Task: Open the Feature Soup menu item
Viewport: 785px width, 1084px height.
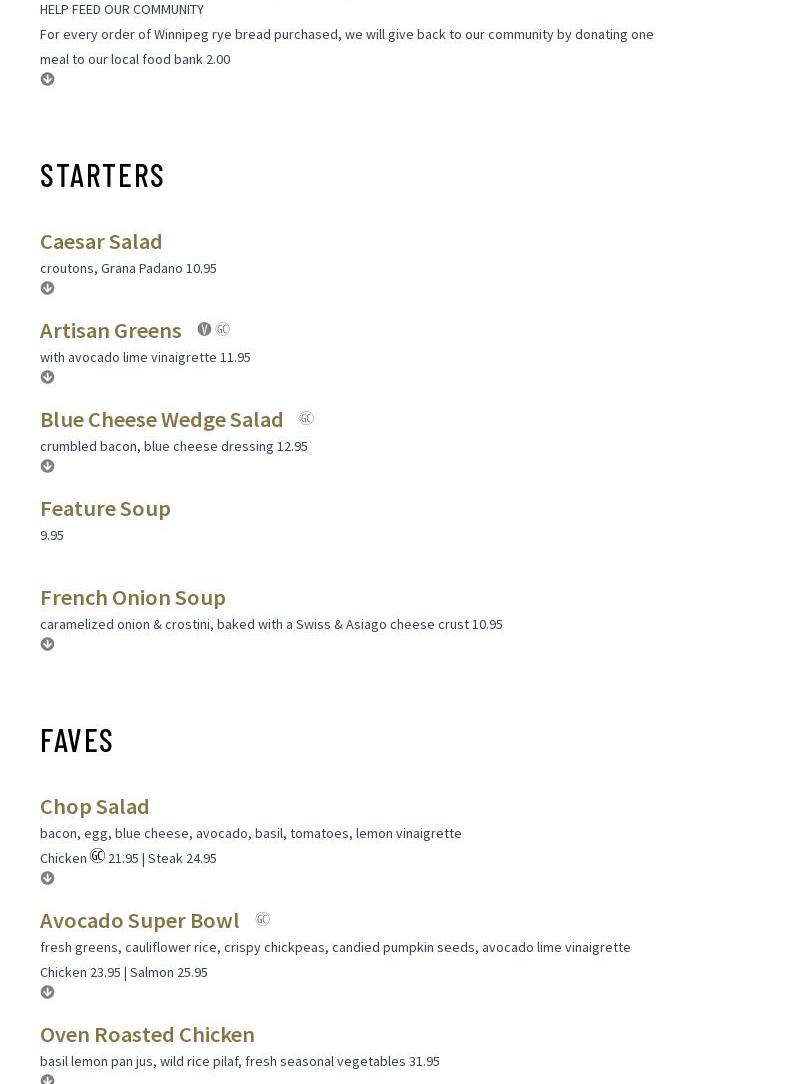Action: pos(105,508)
